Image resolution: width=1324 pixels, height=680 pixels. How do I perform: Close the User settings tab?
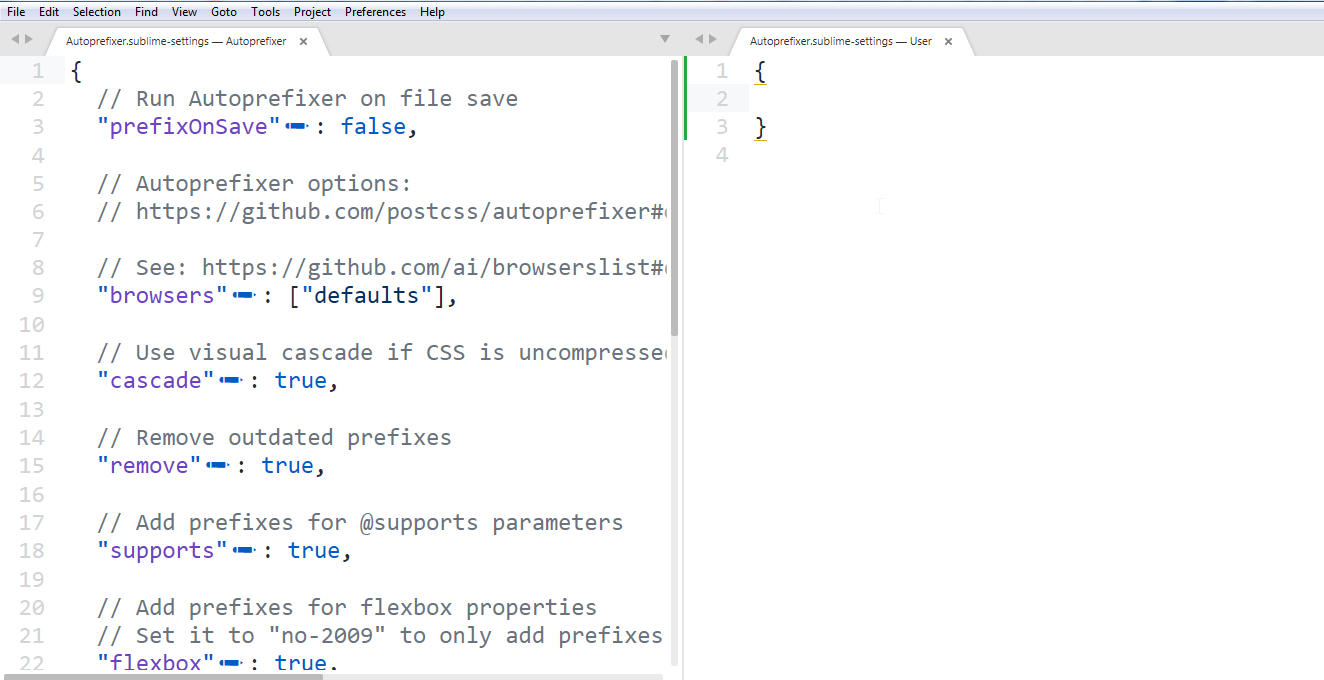pos(948,42)
